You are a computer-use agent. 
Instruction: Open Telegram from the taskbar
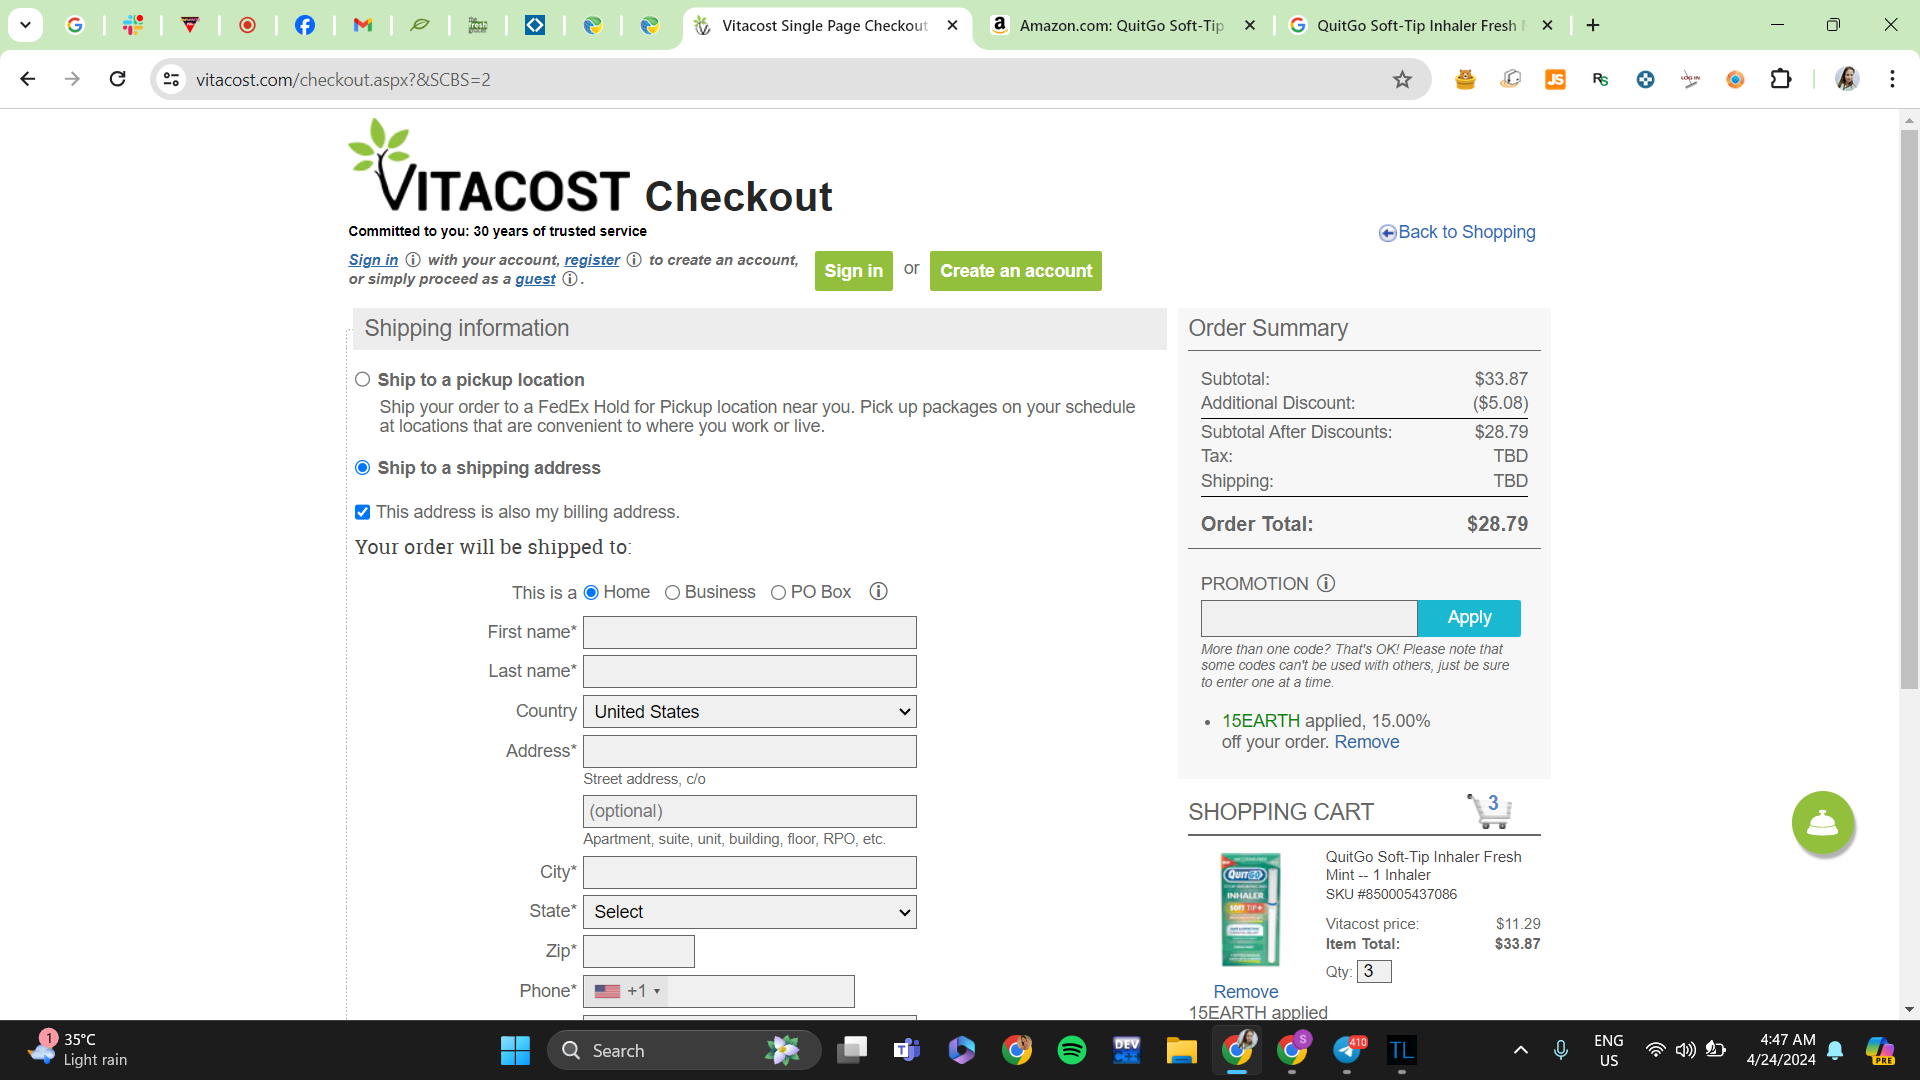(1347, 1050)
